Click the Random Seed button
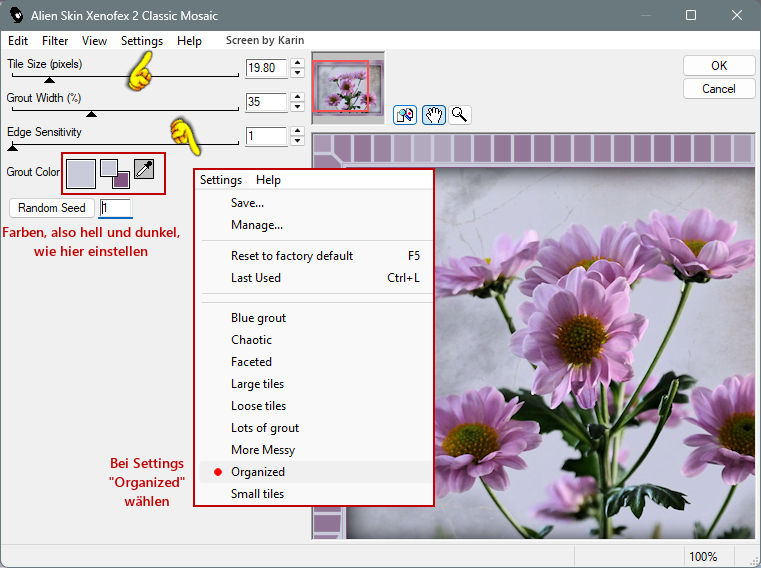Image resolution: width=761 pixels, height=568 pixels. (52, 208)
